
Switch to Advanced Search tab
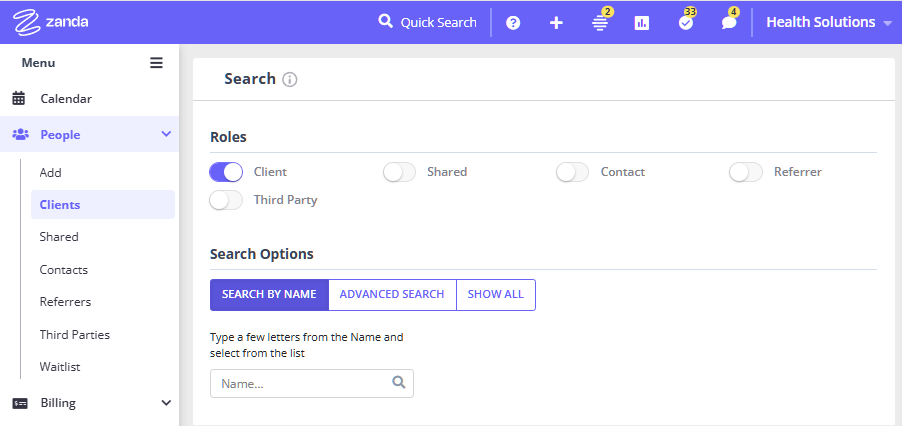pyautogui.click(x=392, y=295)
